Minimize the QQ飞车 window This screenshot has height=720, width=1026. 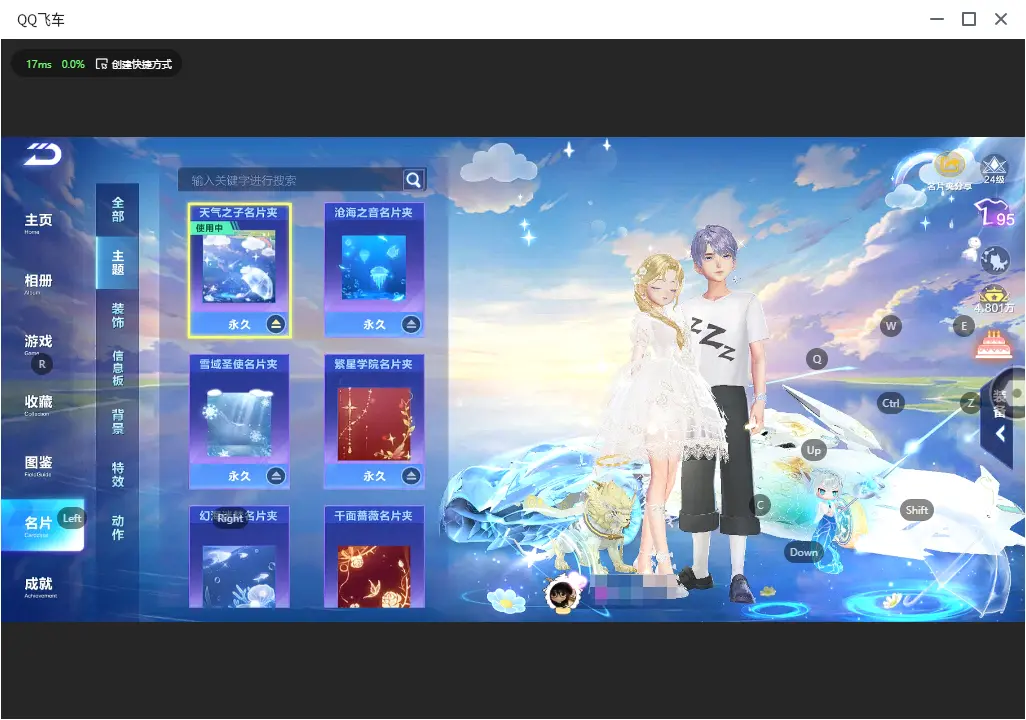[937, 19]
